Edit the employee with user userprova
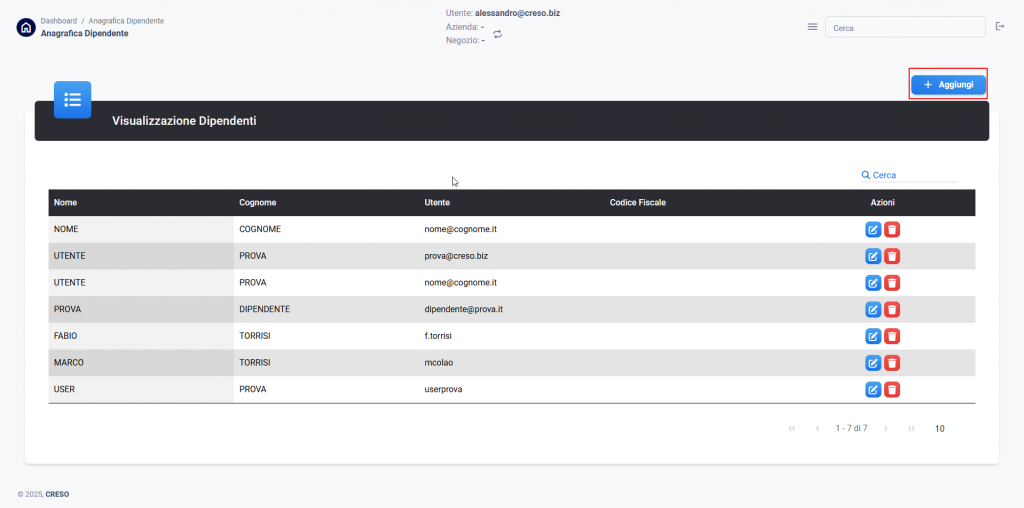The width and height of the screenshot is (1024, 508). [x=873, y=389]
